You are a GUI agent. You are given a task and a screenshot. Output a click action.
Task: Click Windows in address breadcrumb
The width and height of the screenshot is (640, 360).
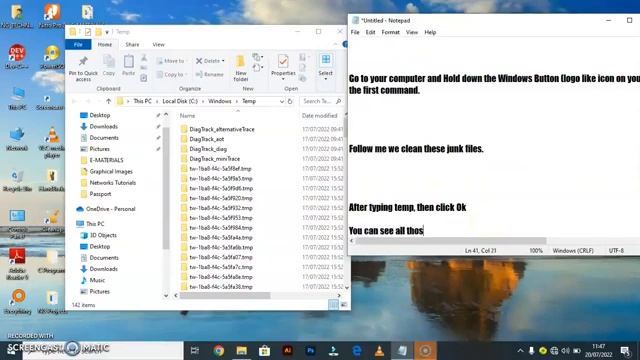pyautogui.click(x=220, y=101)
